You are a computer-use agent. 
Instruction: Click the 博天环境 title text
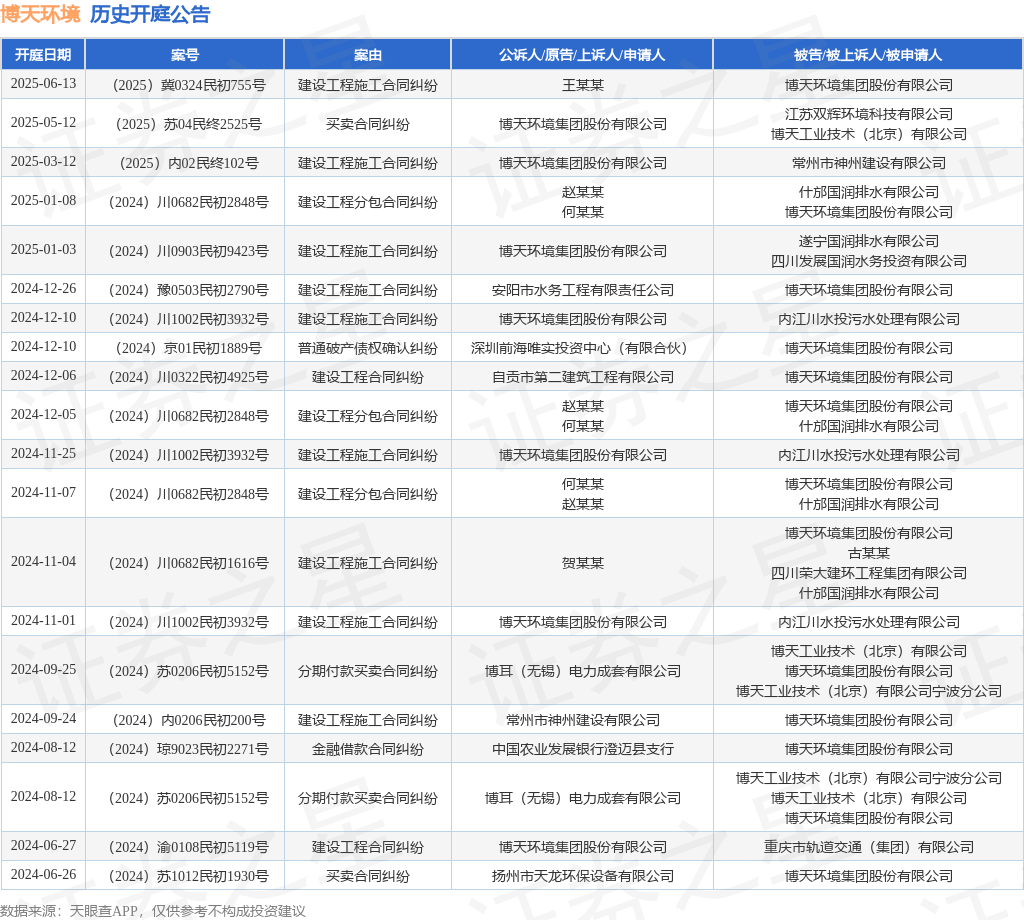tap(40, 14)
